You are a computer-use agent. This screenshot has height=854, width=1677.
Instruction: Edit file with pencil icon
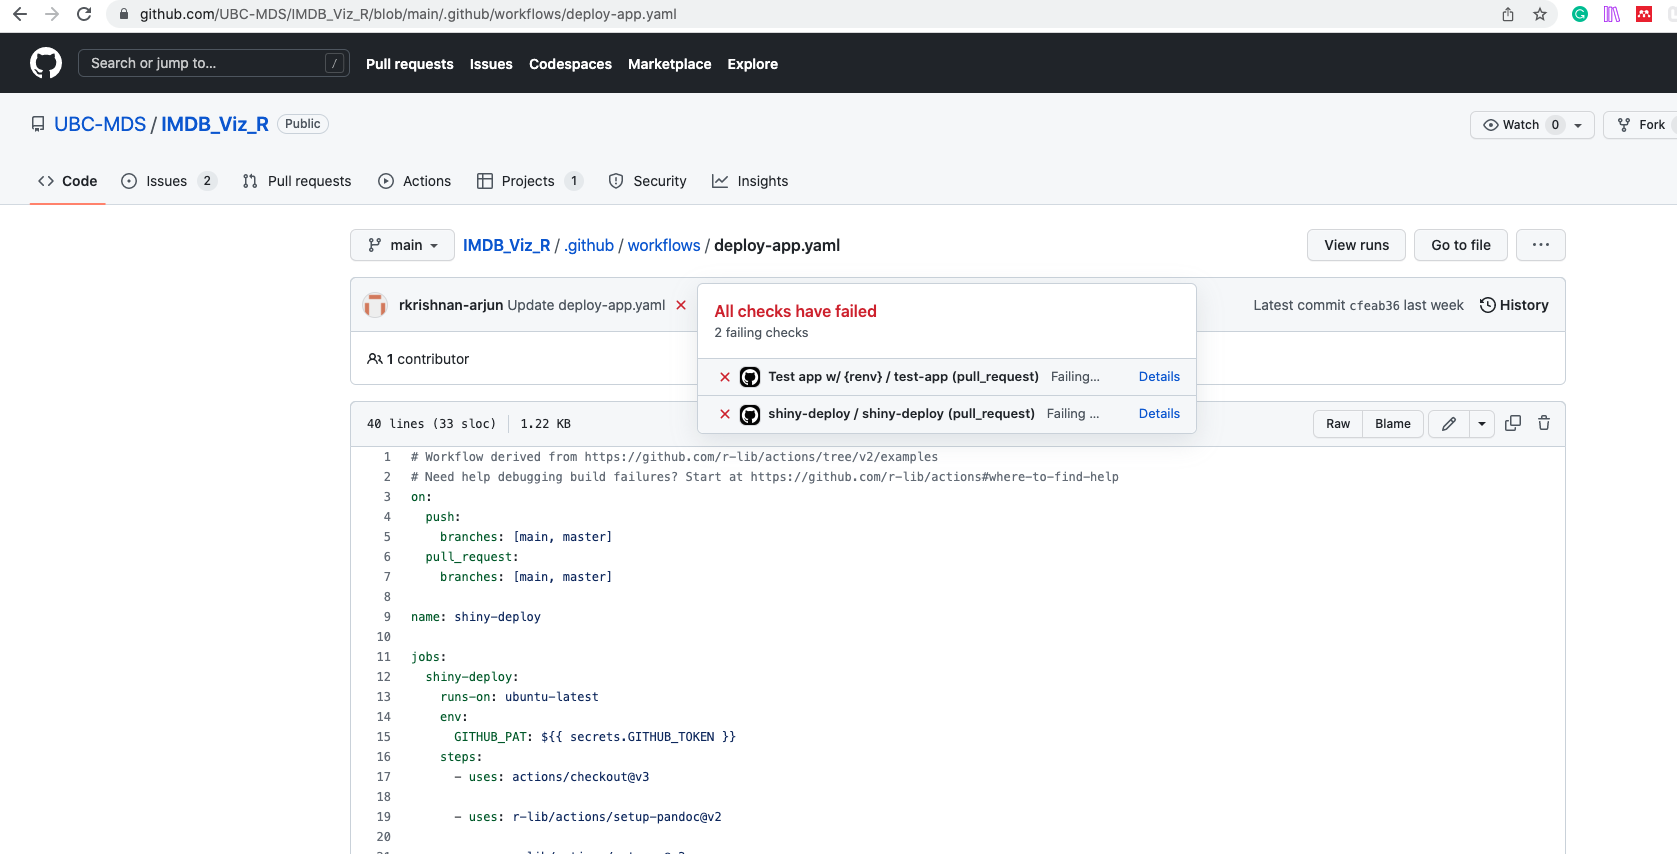click(x=1449, y=424)
